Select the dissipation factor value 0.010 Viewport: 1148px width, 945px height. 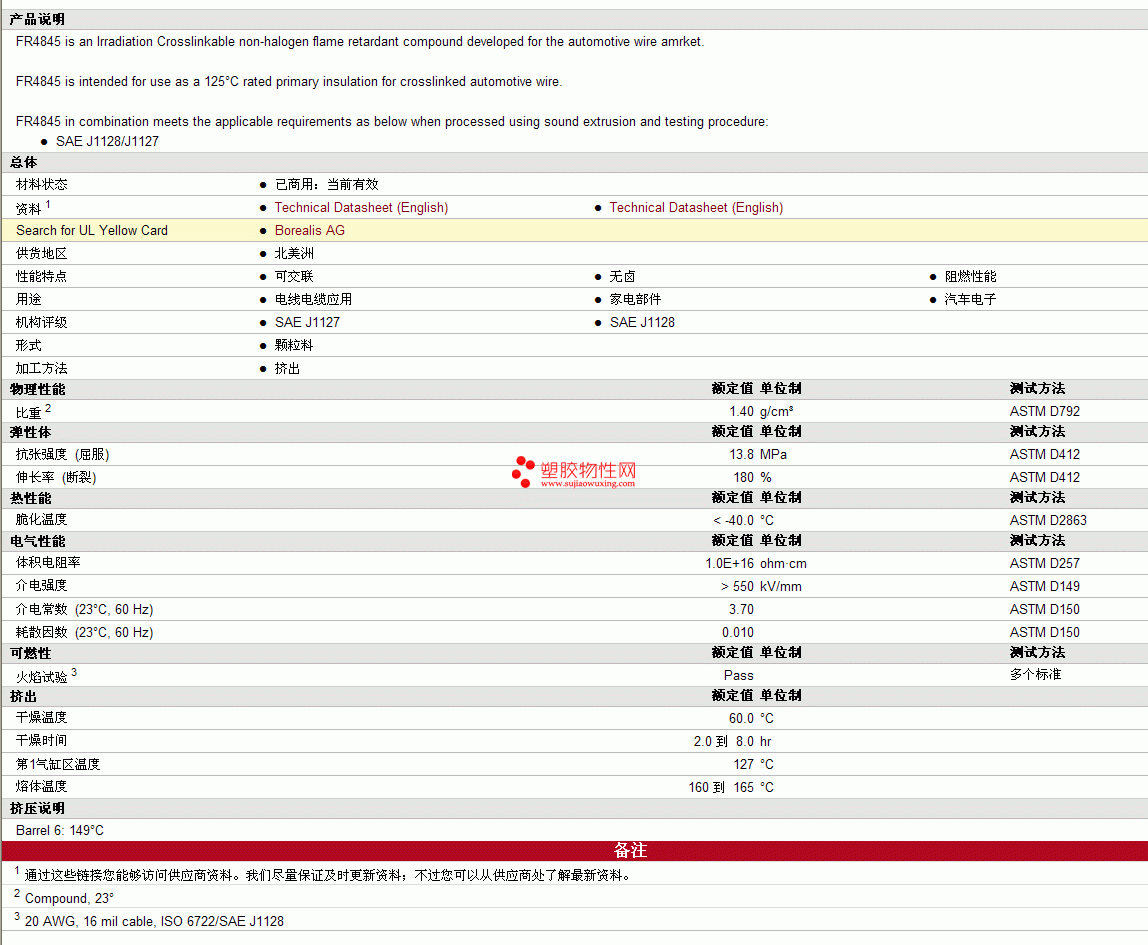tap(738, 632)
